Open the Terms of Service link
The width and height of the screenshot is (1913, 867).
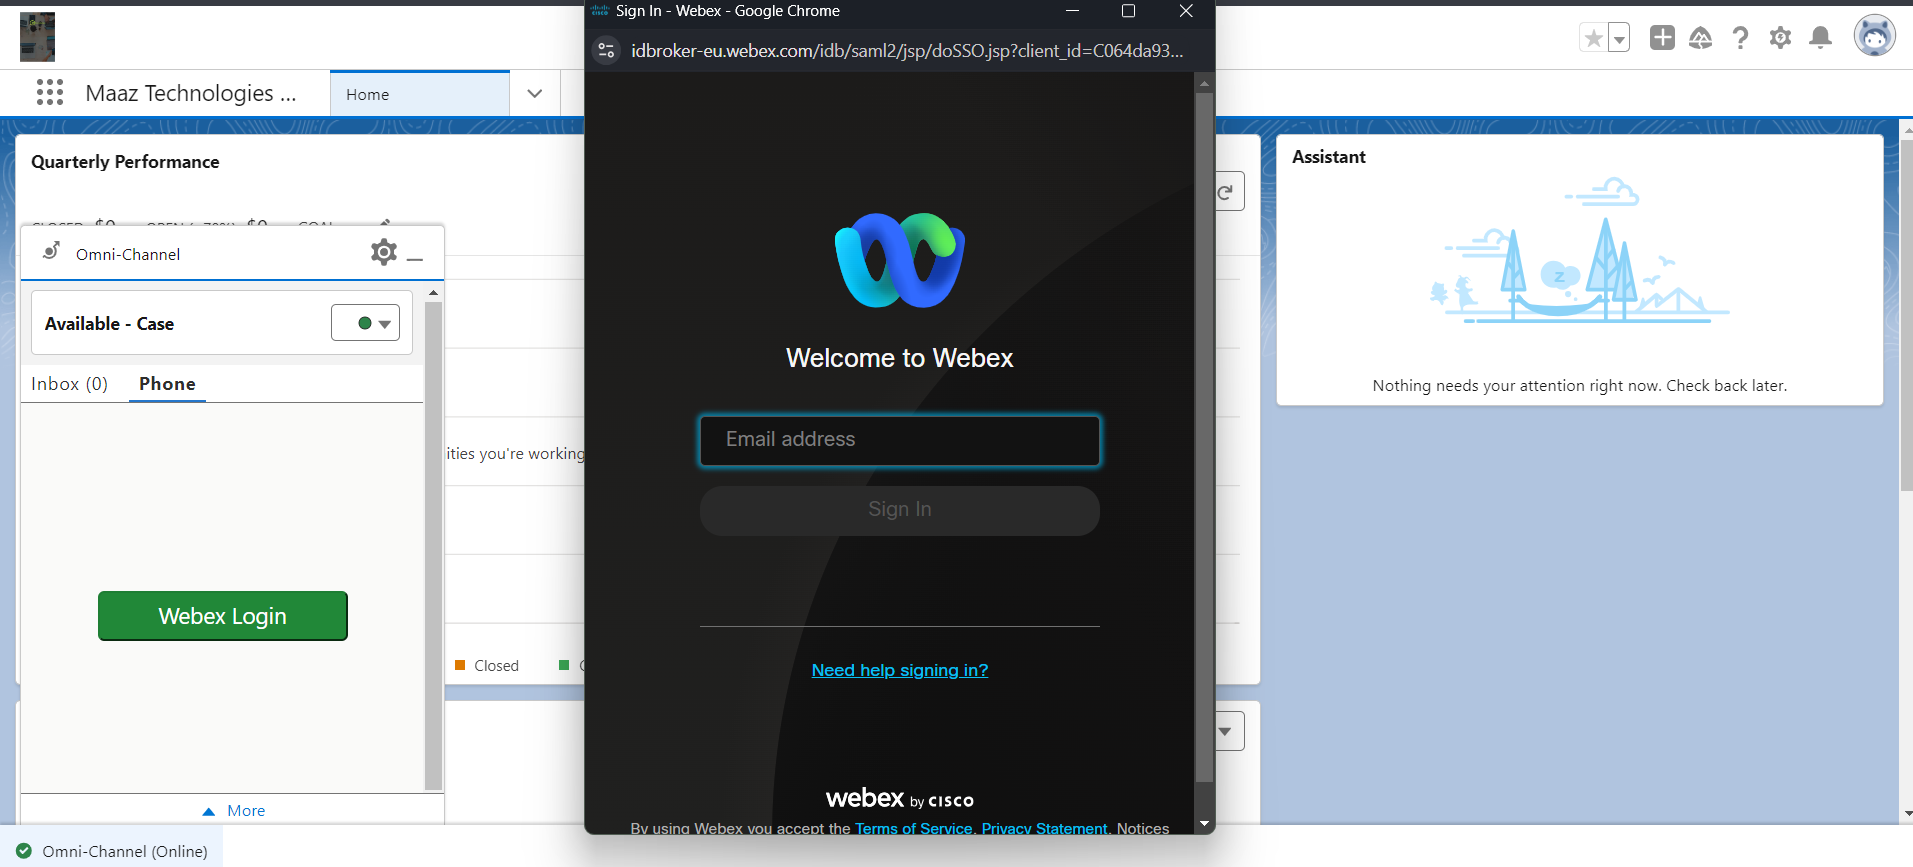coord(913,828)
